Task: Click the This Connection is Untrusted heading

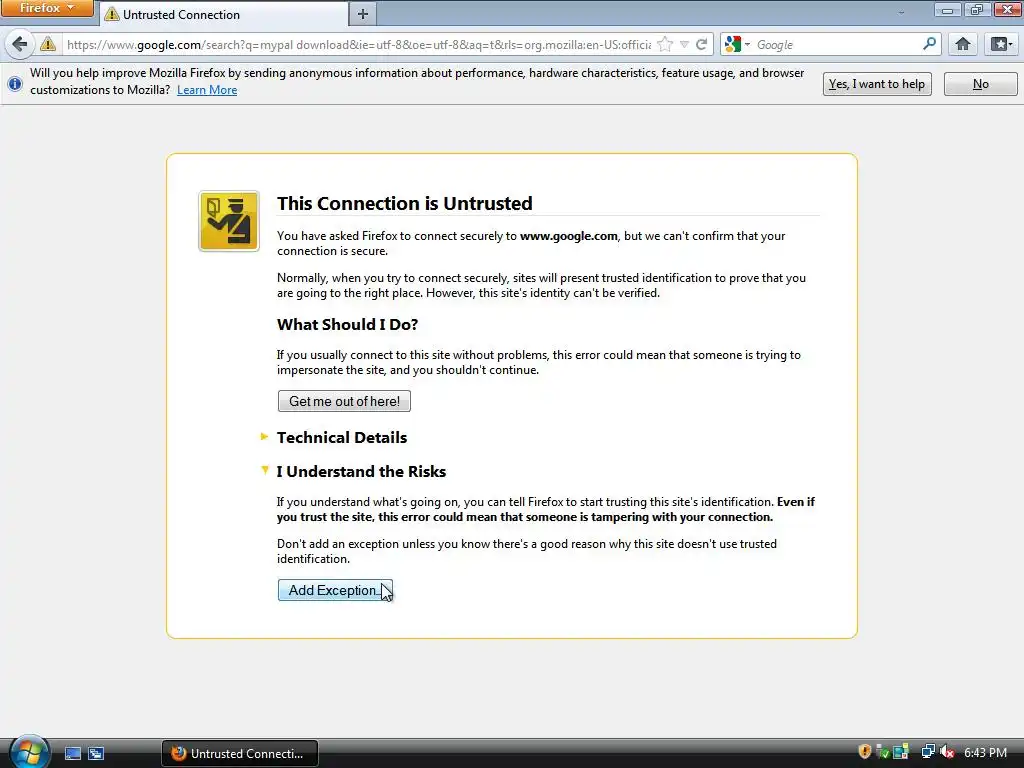Action: (x=405, y=203)
